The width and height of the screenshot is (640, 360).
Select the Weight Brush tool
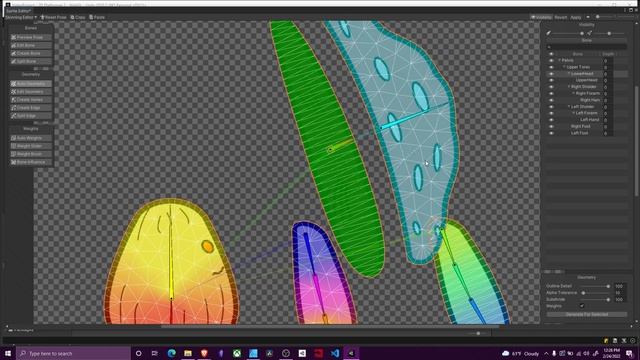pos(31,154)
